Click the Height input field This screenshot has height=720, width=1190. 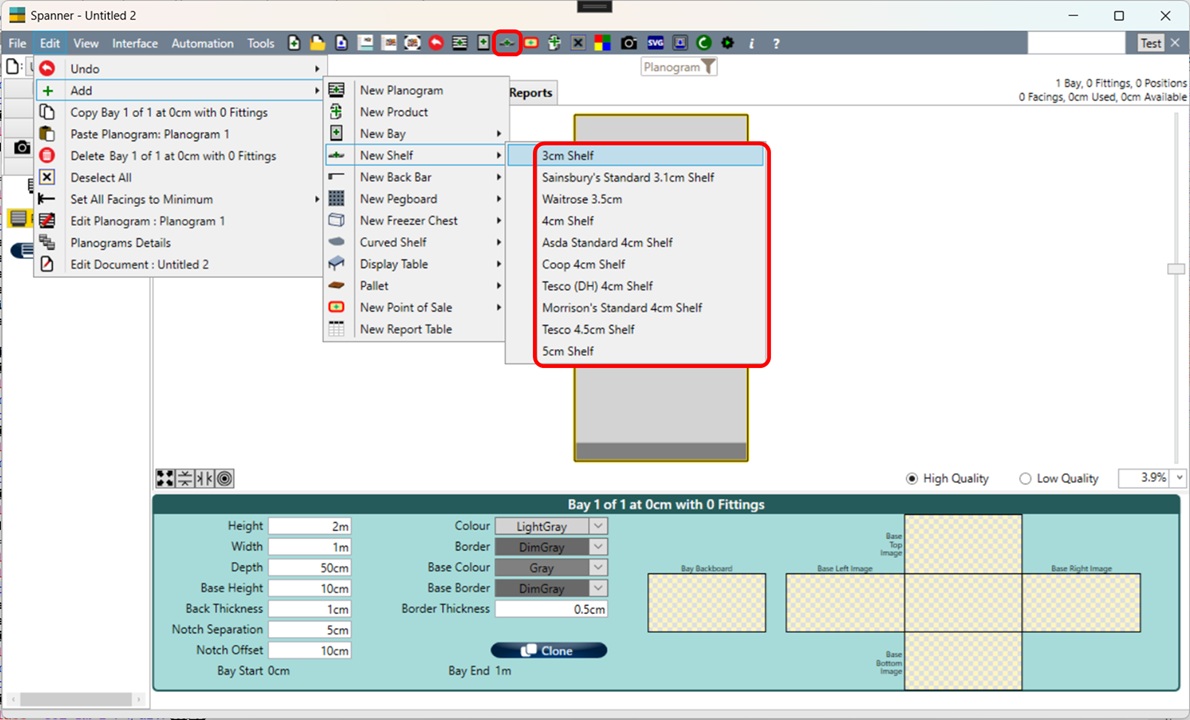pos(309,526)
